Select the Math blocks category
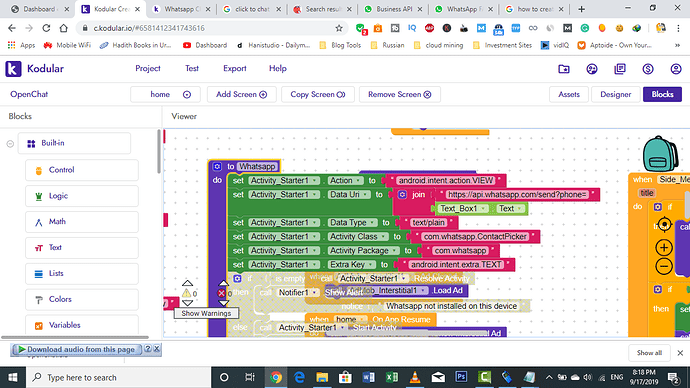This screenshot has width=690, height=388. click(x=82, y=222)
